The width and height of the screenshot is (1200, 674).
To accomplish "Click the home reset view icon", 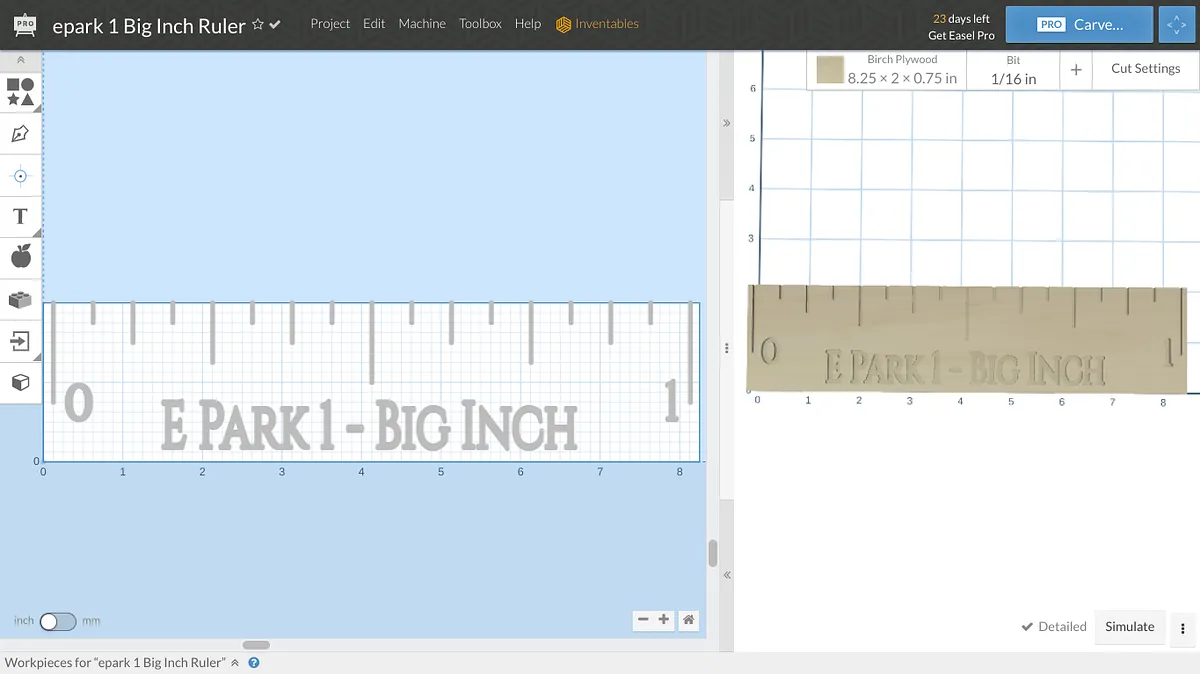I will (688, 620).
